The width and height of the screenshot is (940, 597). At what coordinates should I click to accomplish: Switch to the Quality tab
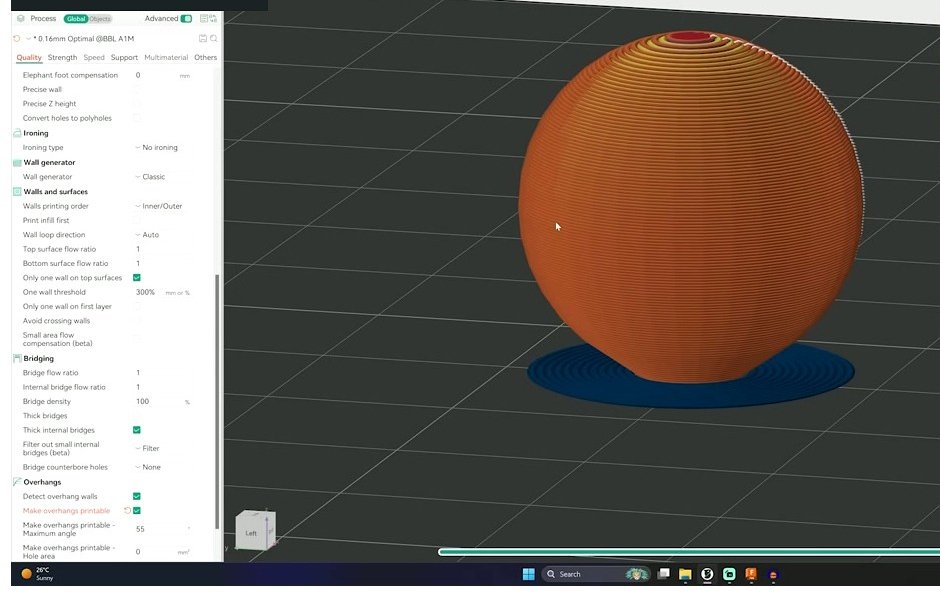(x=29, y=58)
